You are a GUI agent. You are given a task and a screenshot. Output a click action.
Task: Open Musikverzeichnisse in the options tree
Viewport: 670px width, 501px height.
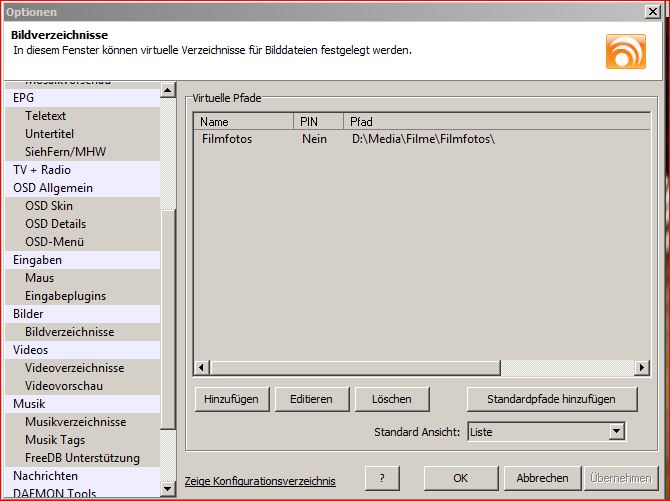(76, 422)
